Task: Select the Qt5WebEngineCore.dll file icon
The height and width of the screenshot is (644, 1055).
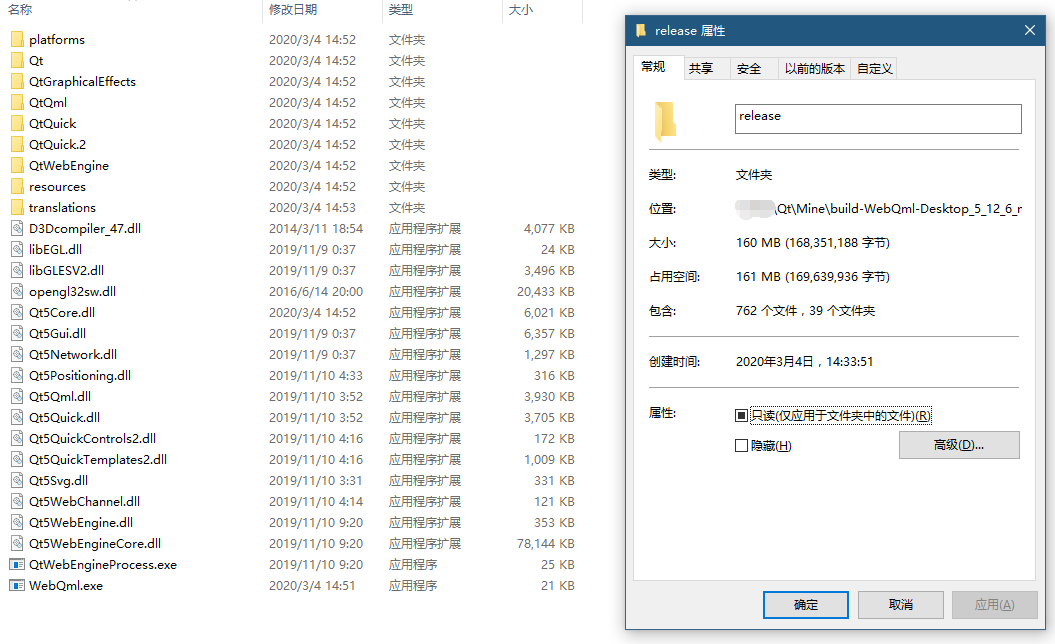Action: point(14,543)
